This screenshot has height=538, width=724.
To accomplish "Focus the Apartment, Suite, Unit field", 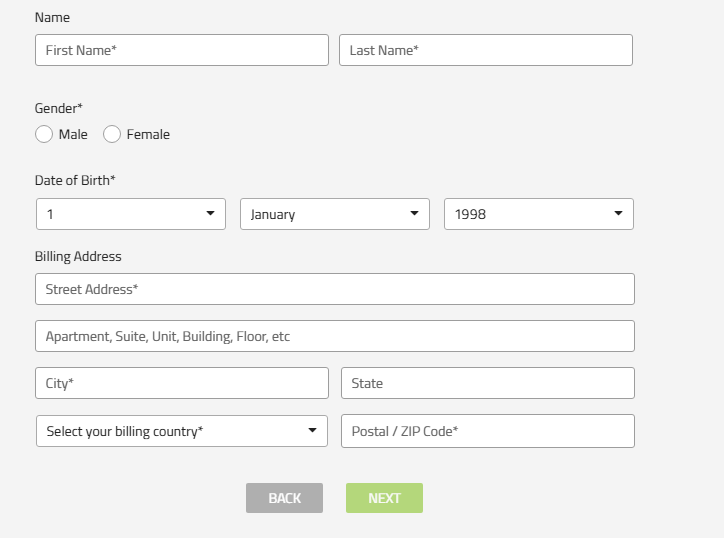I will (x=334, y=336).
